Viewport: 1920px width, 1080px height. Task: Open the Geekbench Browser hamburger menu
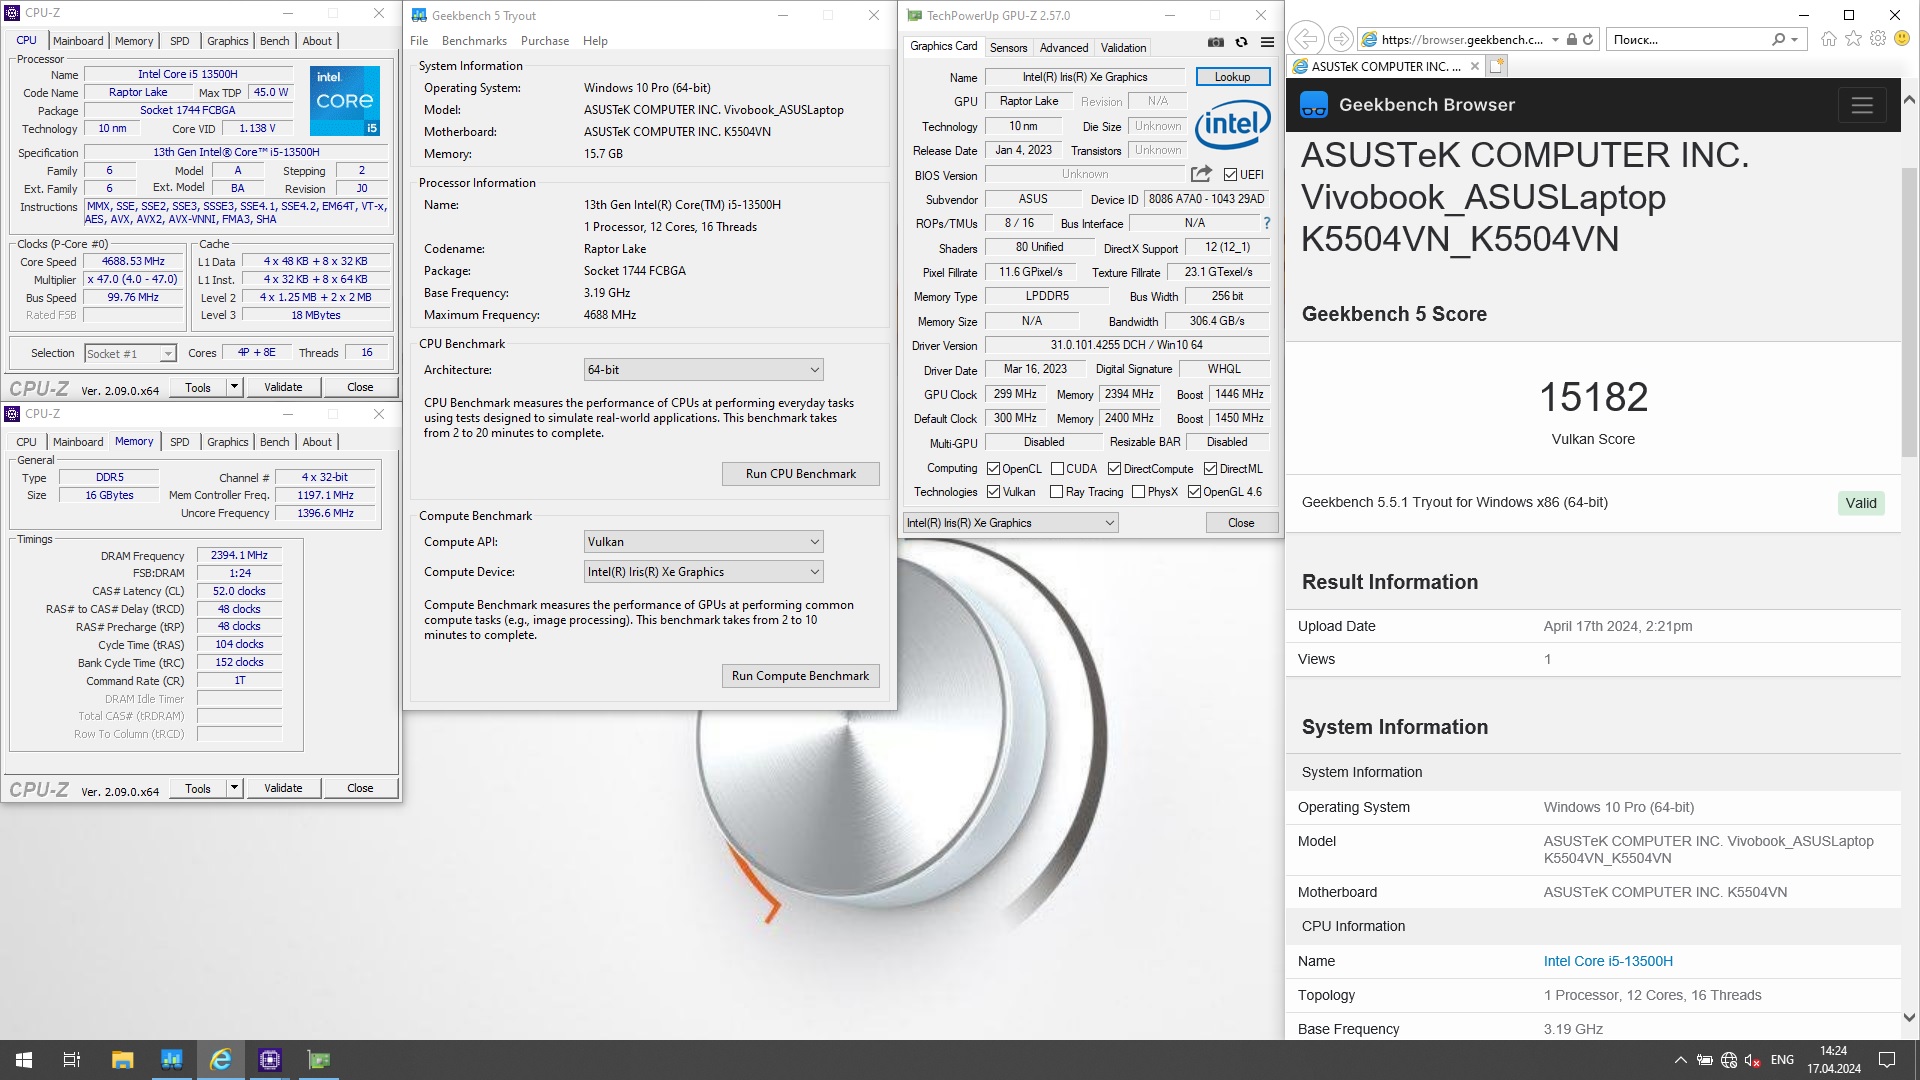(1862, 105)
